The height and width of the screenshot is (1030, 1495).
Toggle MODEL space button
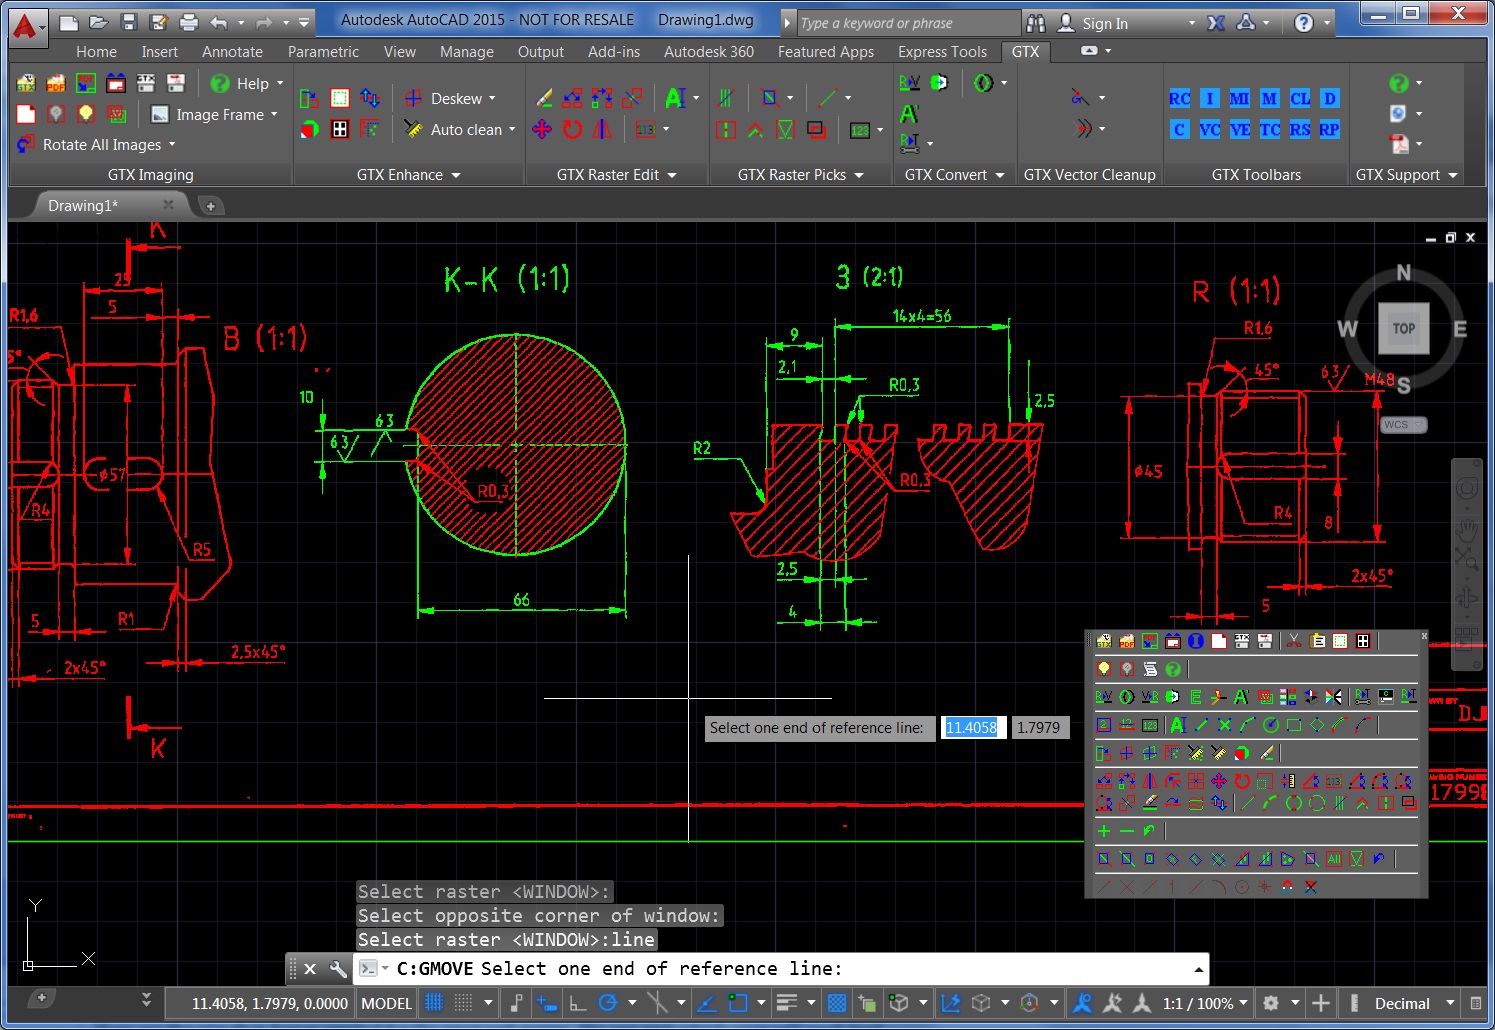click(x=386, y=1003)
